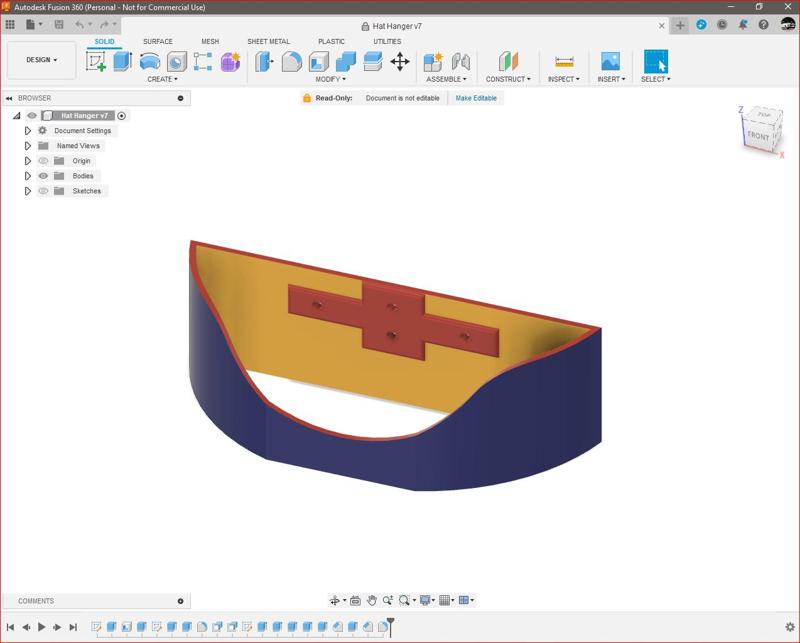Click the timeline position marker
The width and height of the screenshot is (800, 643).
pos(391,626)
